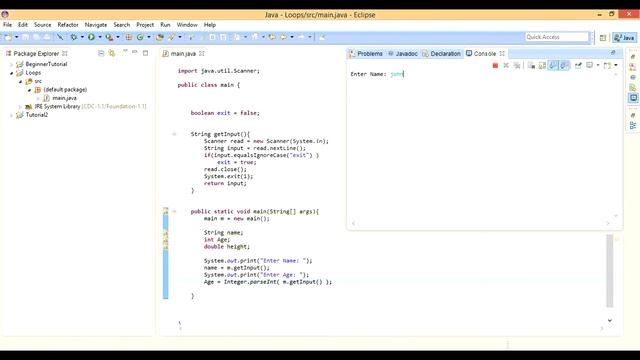Viewport: 640px width, 360px height.
Task: Click the Open Type toolbar icon
Action: 160,37
